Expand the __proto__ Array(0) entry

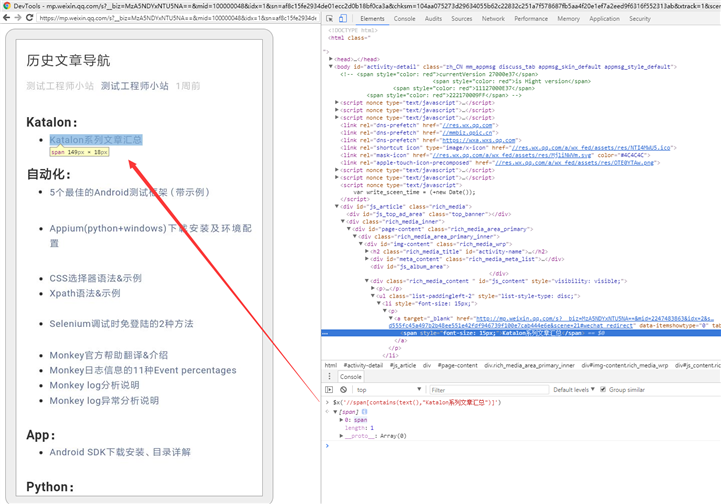click(341, 436)
